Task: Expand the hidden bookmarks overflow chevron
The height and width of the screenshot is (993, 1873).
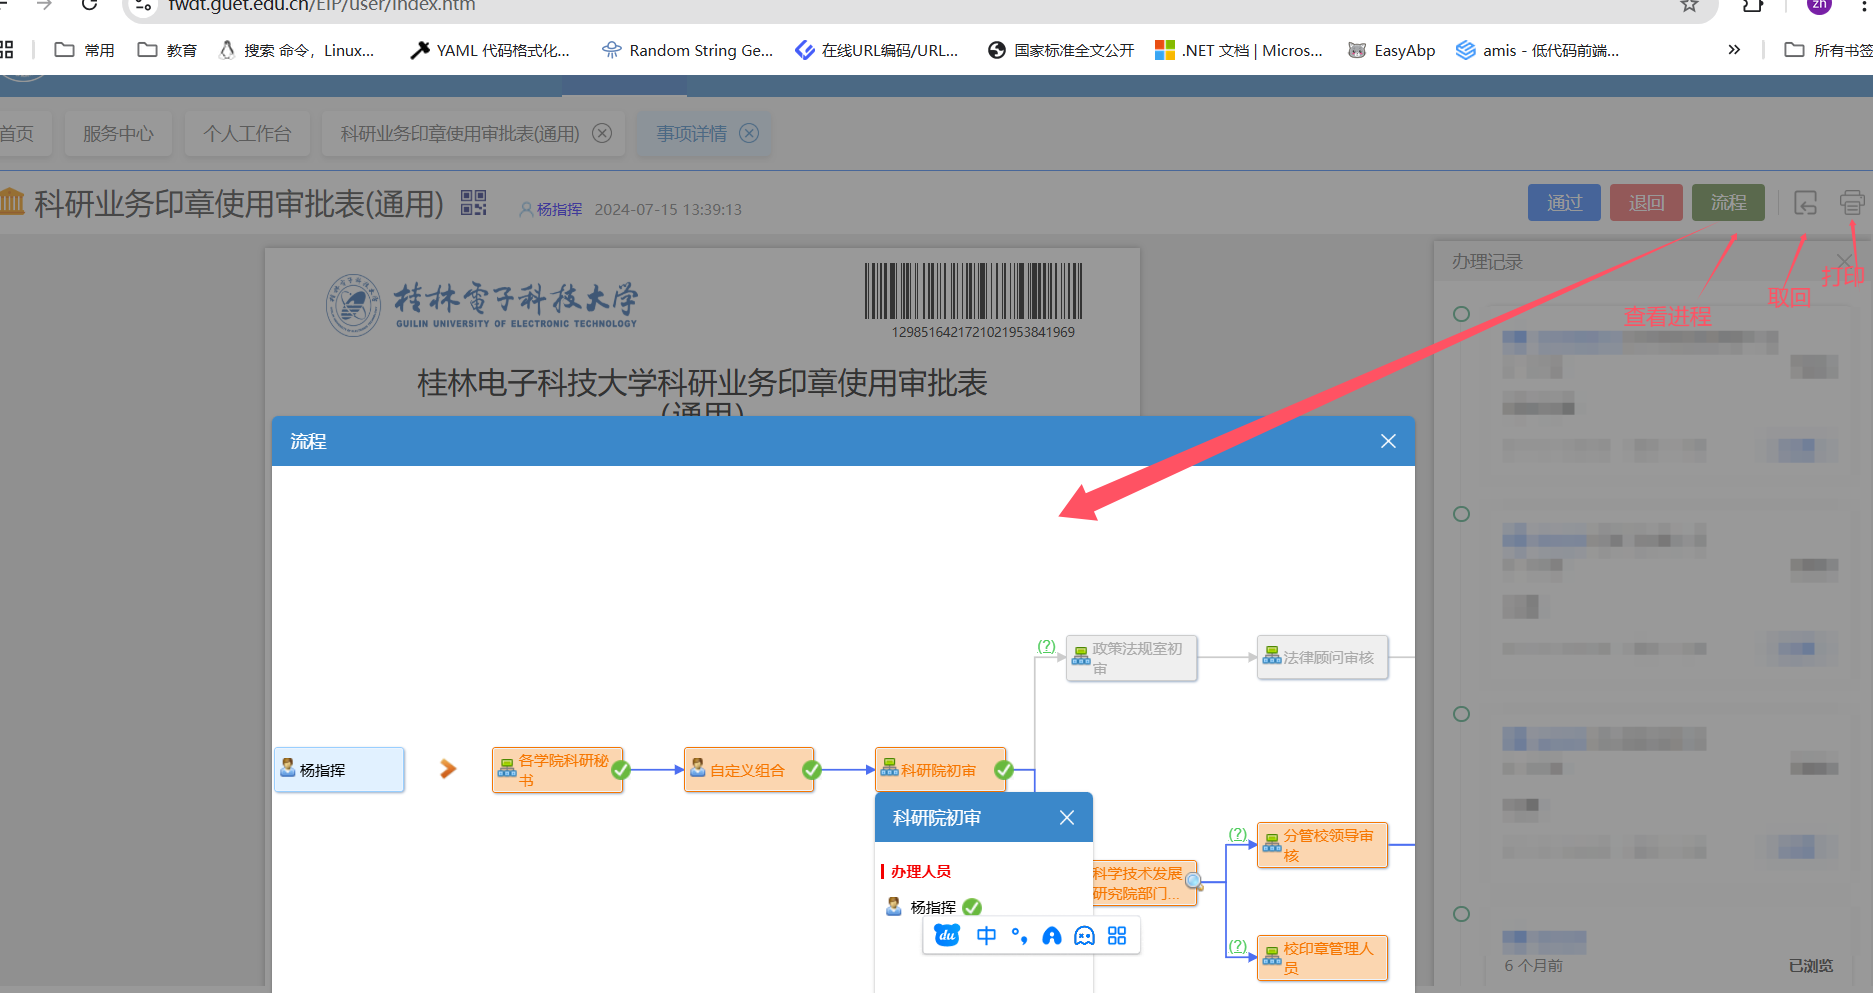Action: [x=1734, y=50]
